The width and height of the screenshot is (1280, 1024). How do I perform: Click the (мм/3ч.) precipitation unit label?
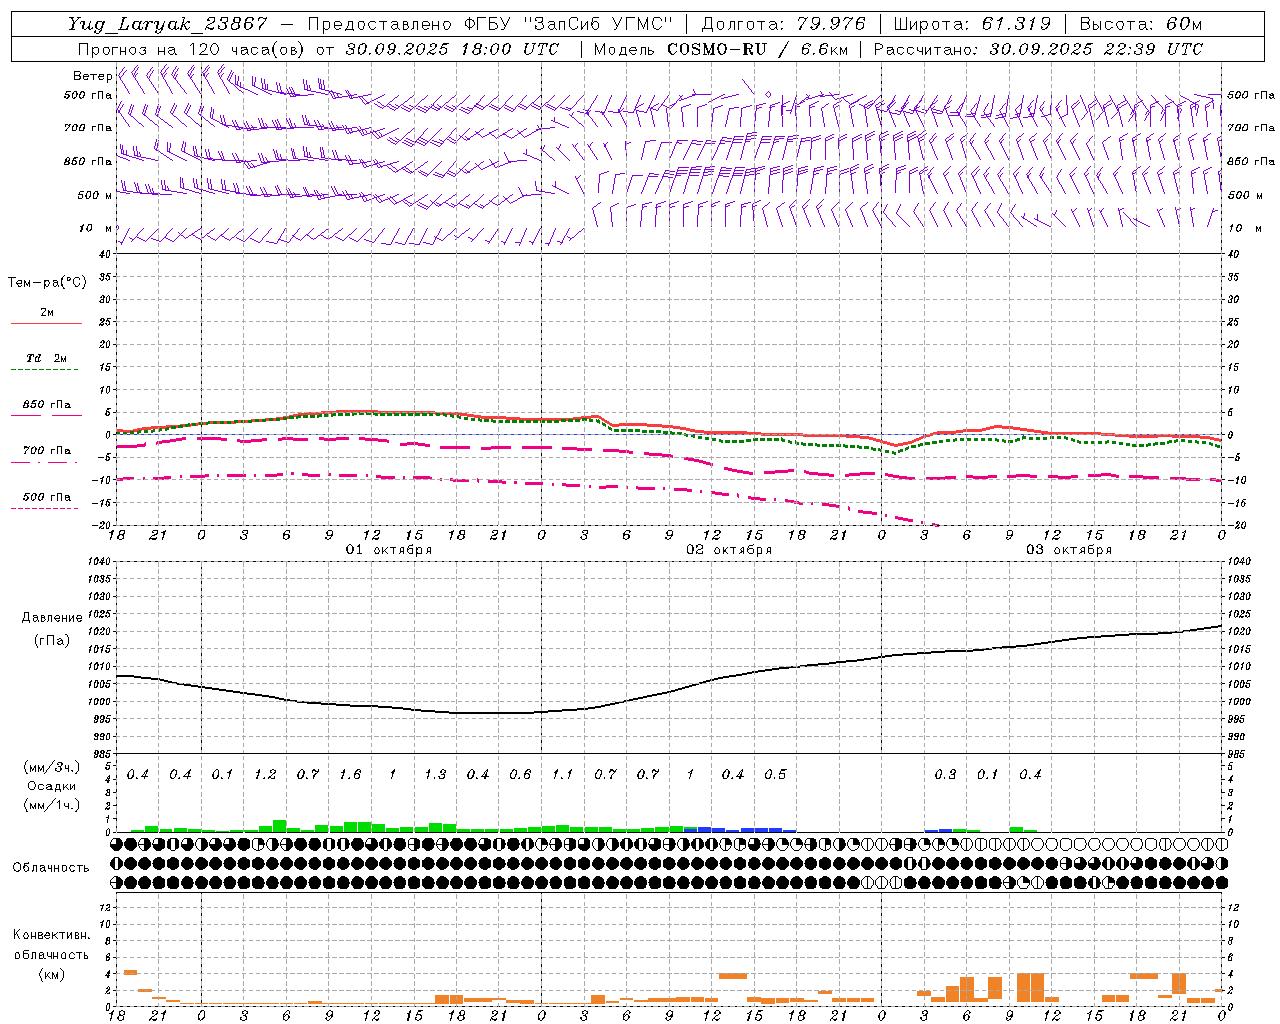point(52,768)
